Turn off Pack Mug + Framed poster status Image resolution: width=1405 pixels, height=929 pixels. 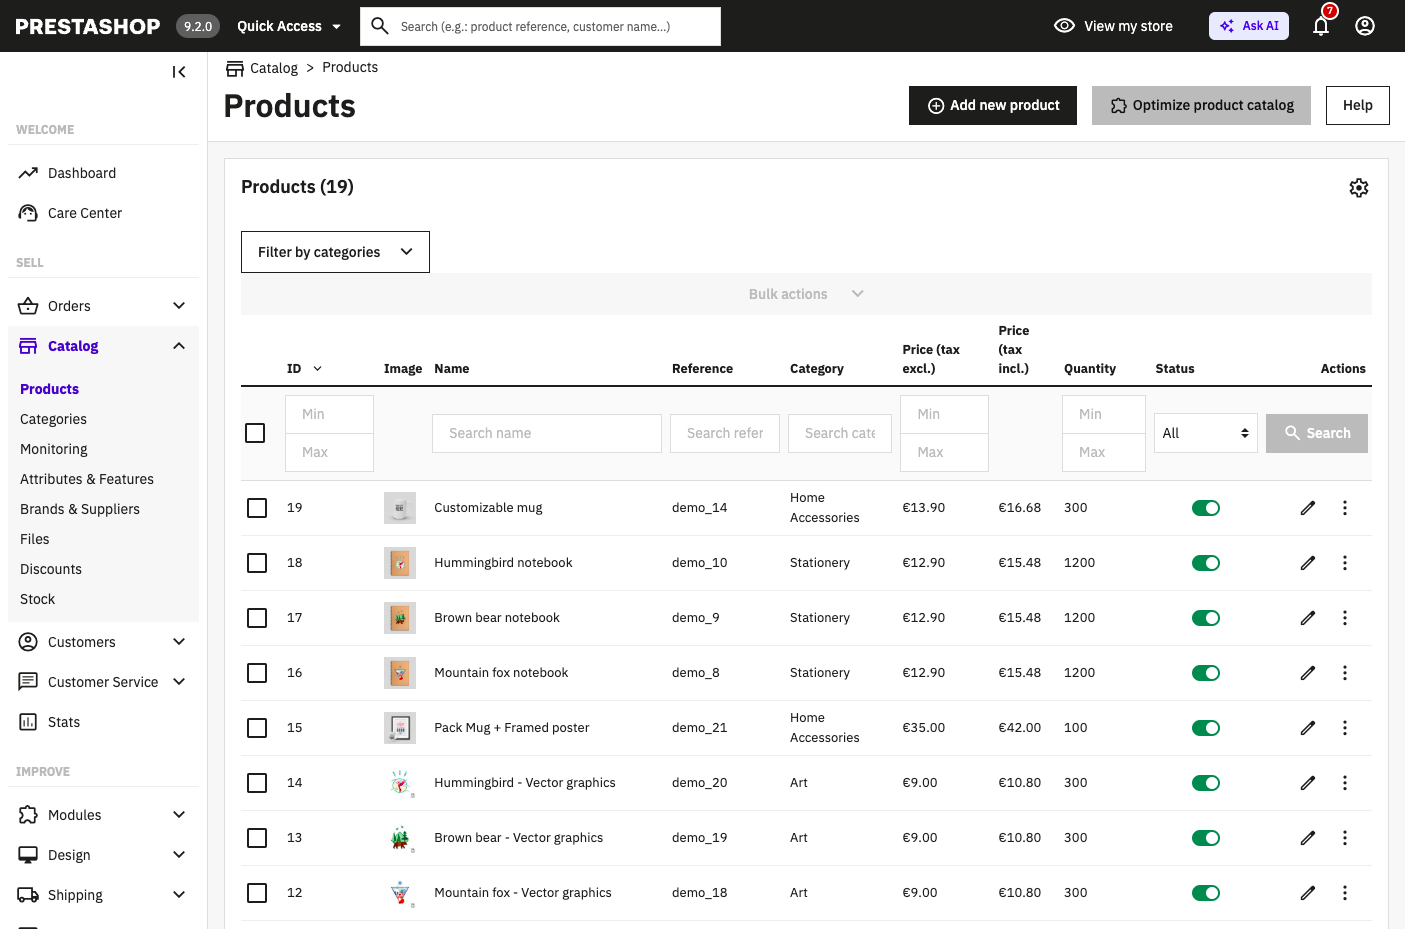pyautogui.click(x=1206, y=728)
